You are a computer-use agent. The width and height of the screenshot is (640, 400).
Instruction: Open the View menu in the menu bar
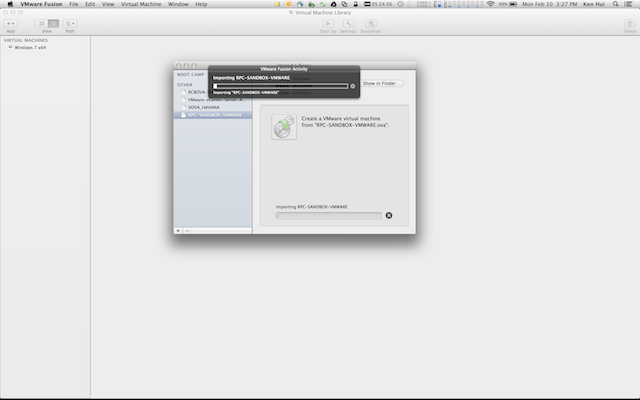coord(108,4)
